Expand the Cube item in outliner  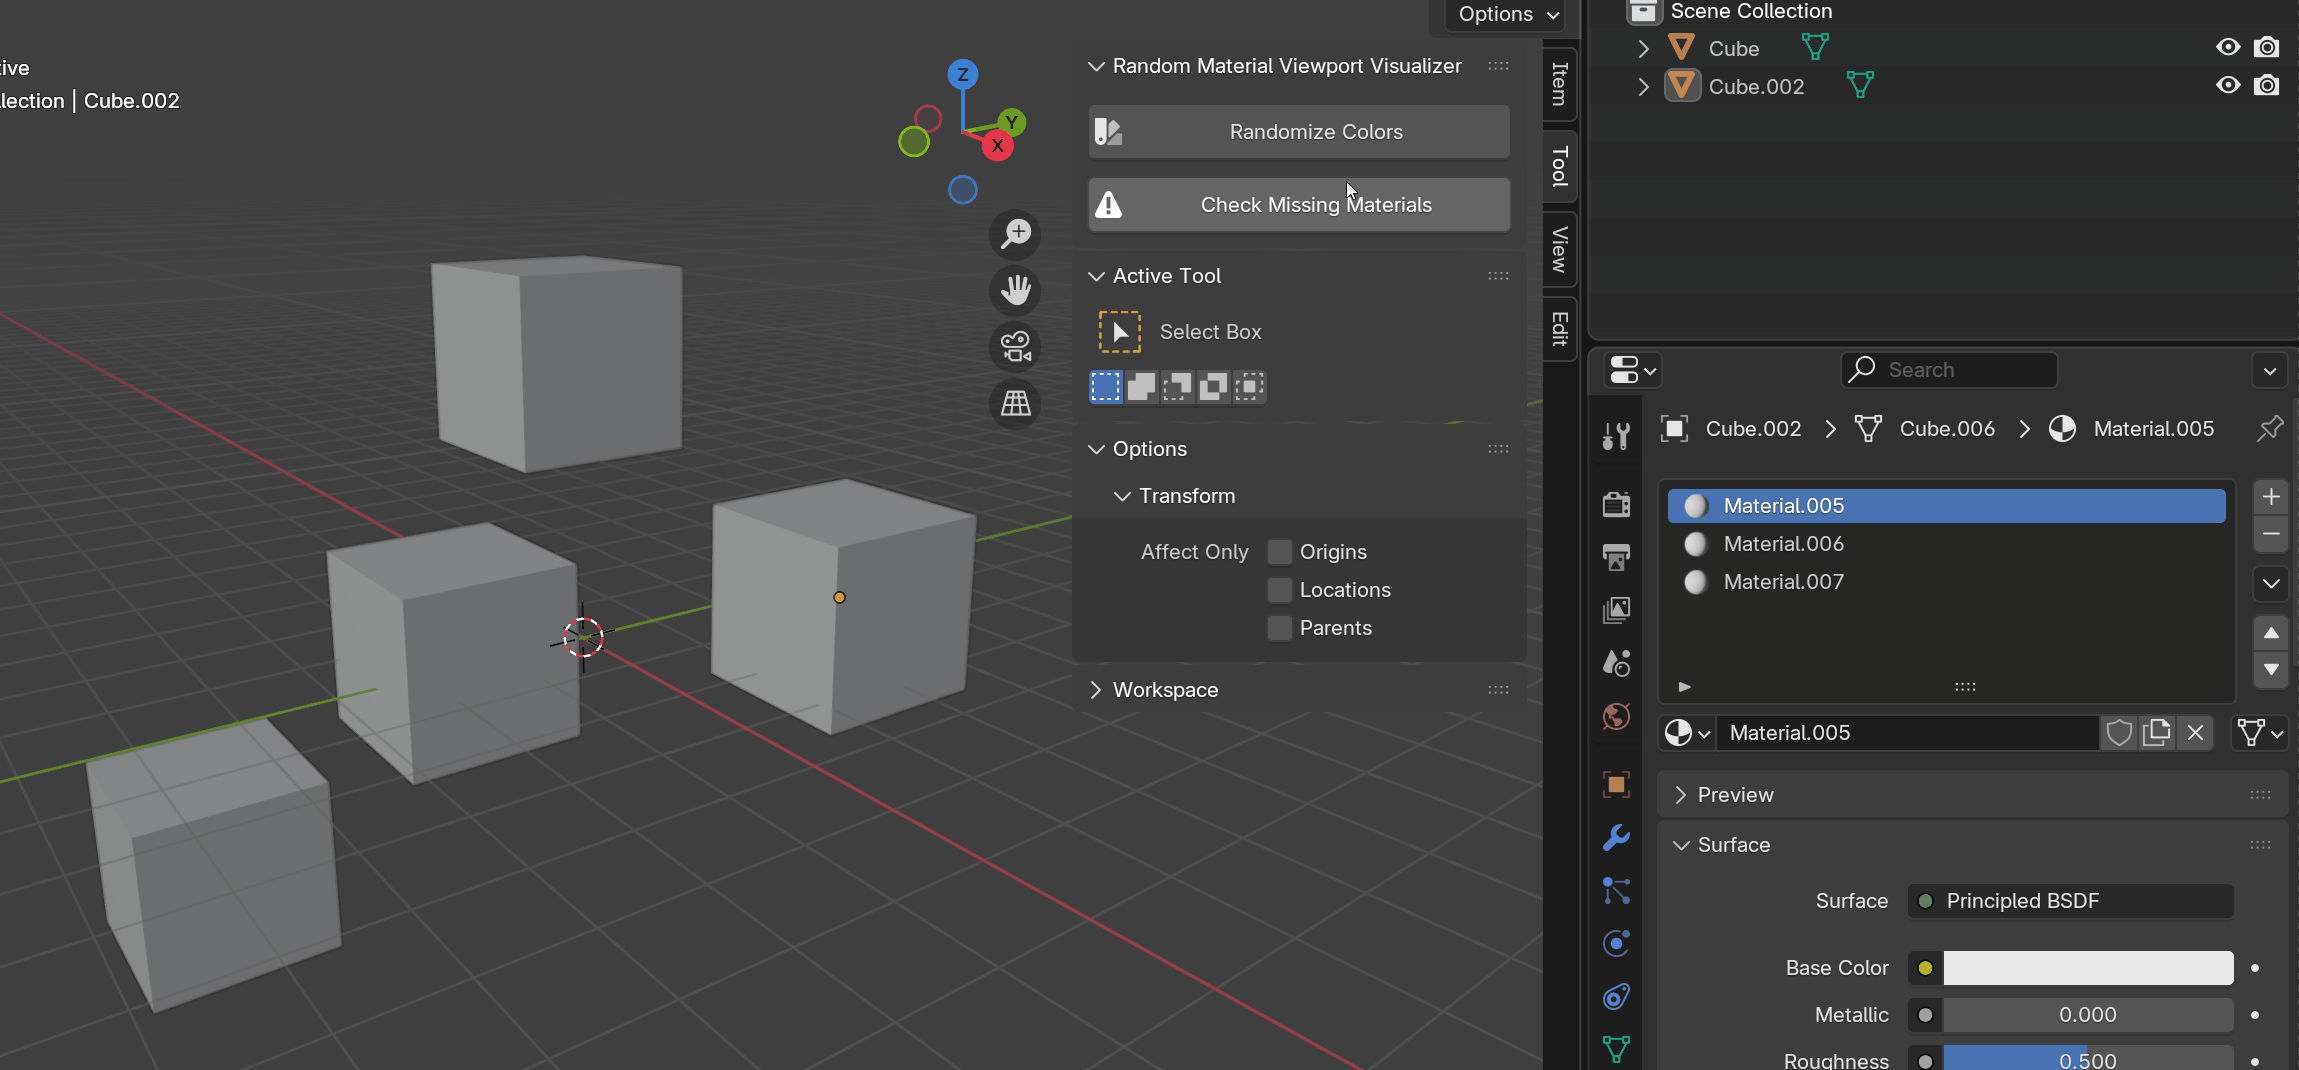[x=1643, y=48]
